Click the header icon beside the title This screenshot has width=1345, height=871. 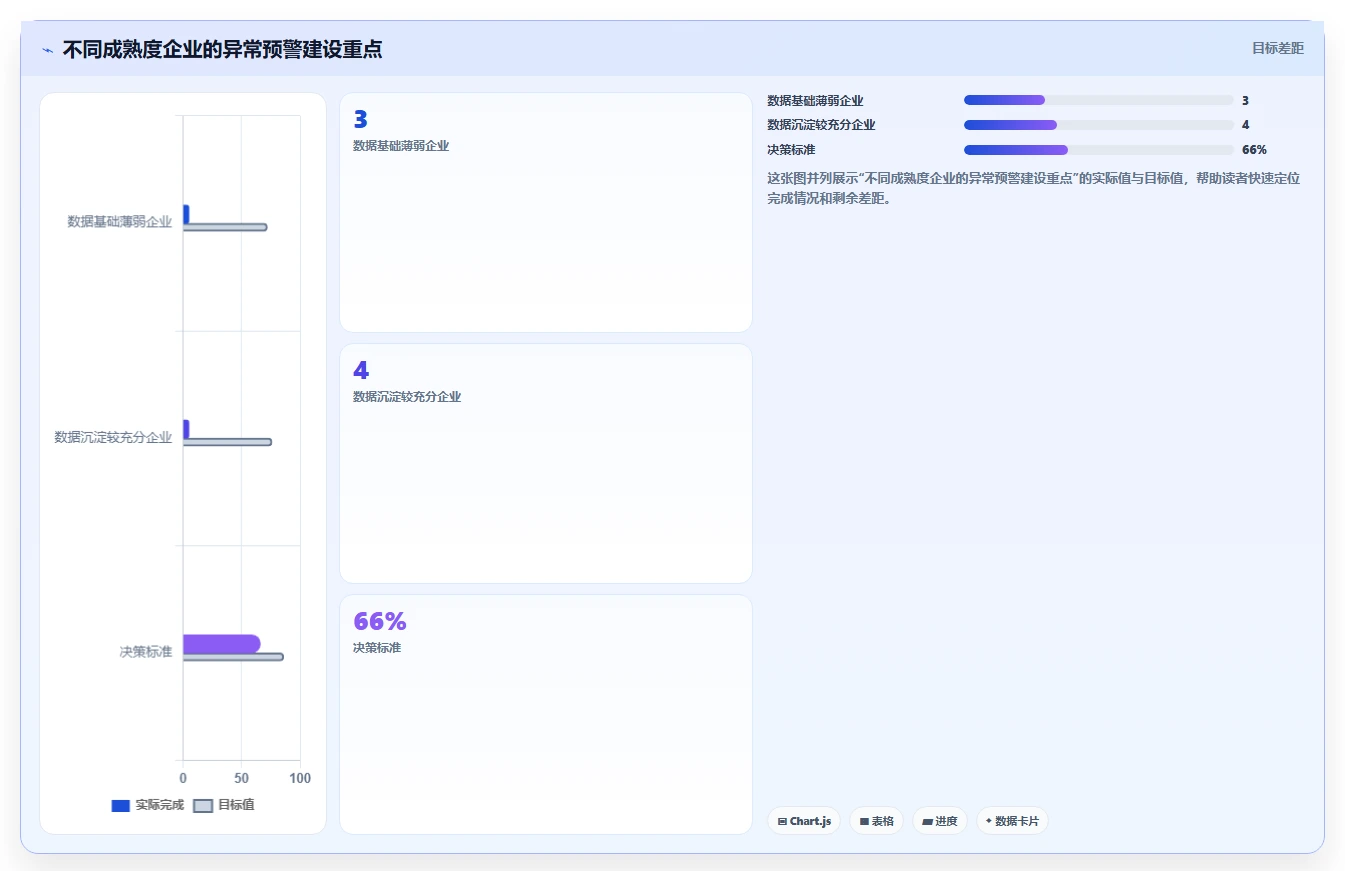pos(47,49)
